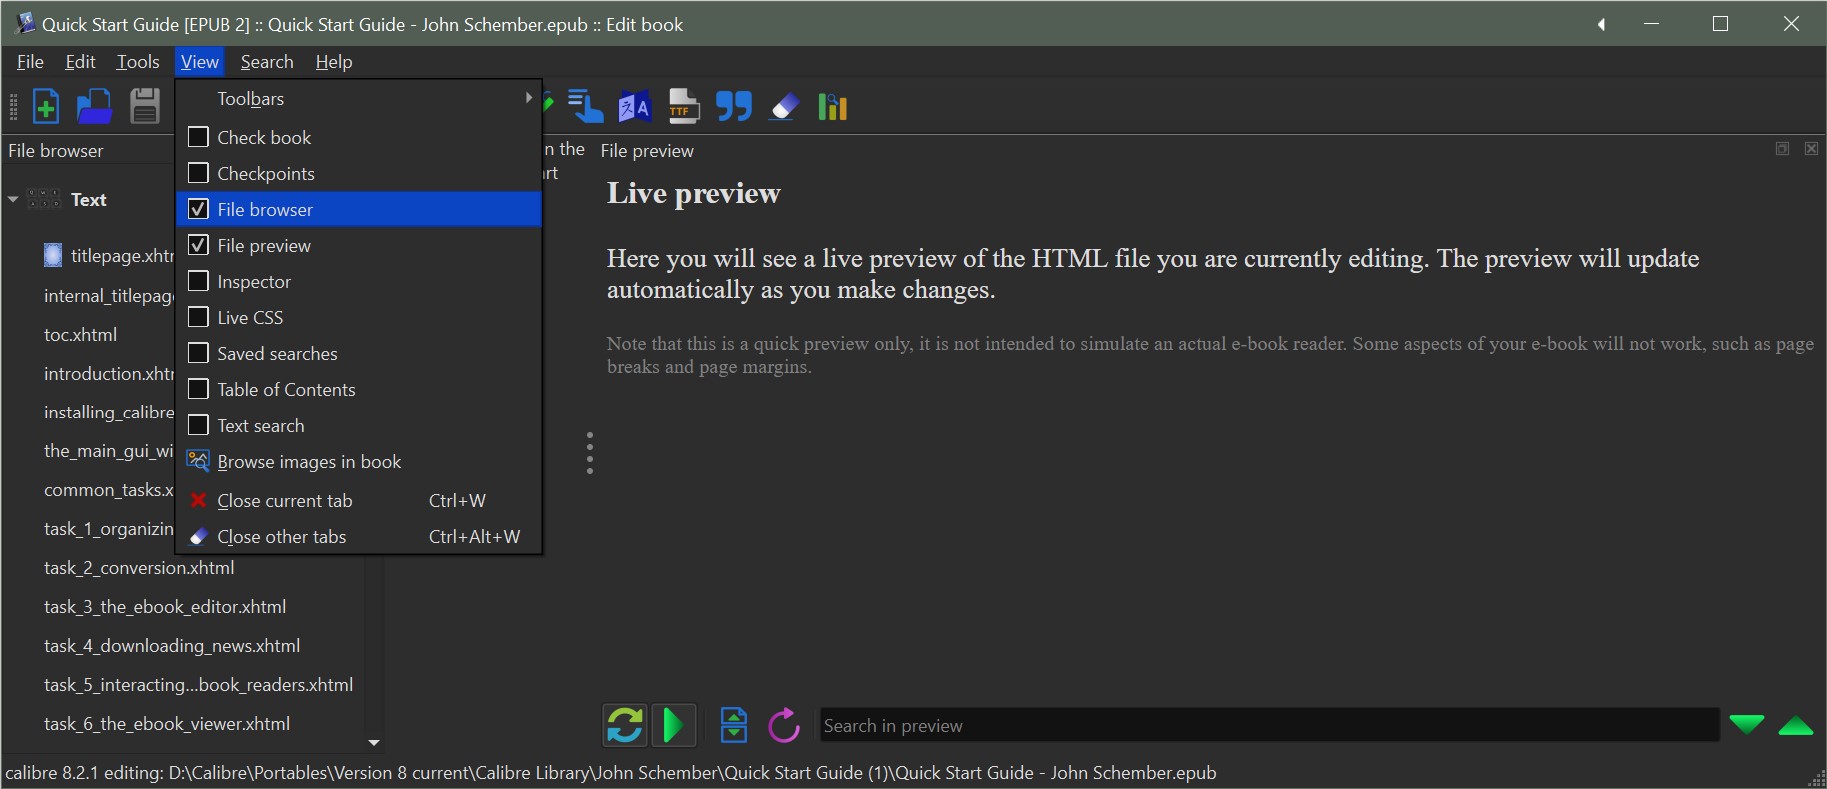
Task: Select task_5_interacting...book_readers.xhtml file
Action: pos(198,684)
